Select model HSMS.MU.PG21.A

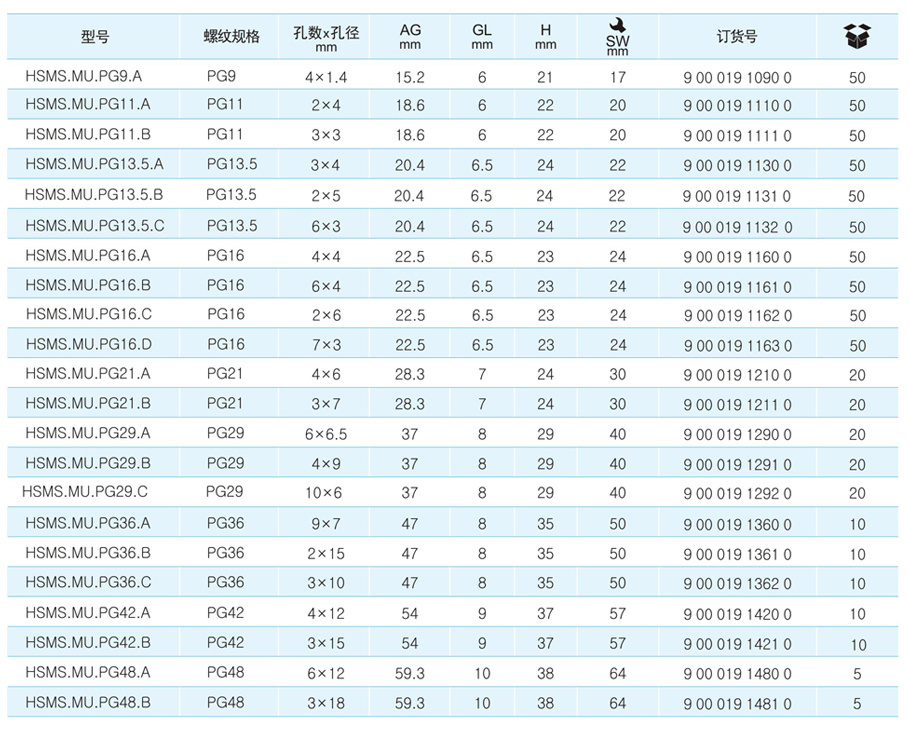click(88, 374)
